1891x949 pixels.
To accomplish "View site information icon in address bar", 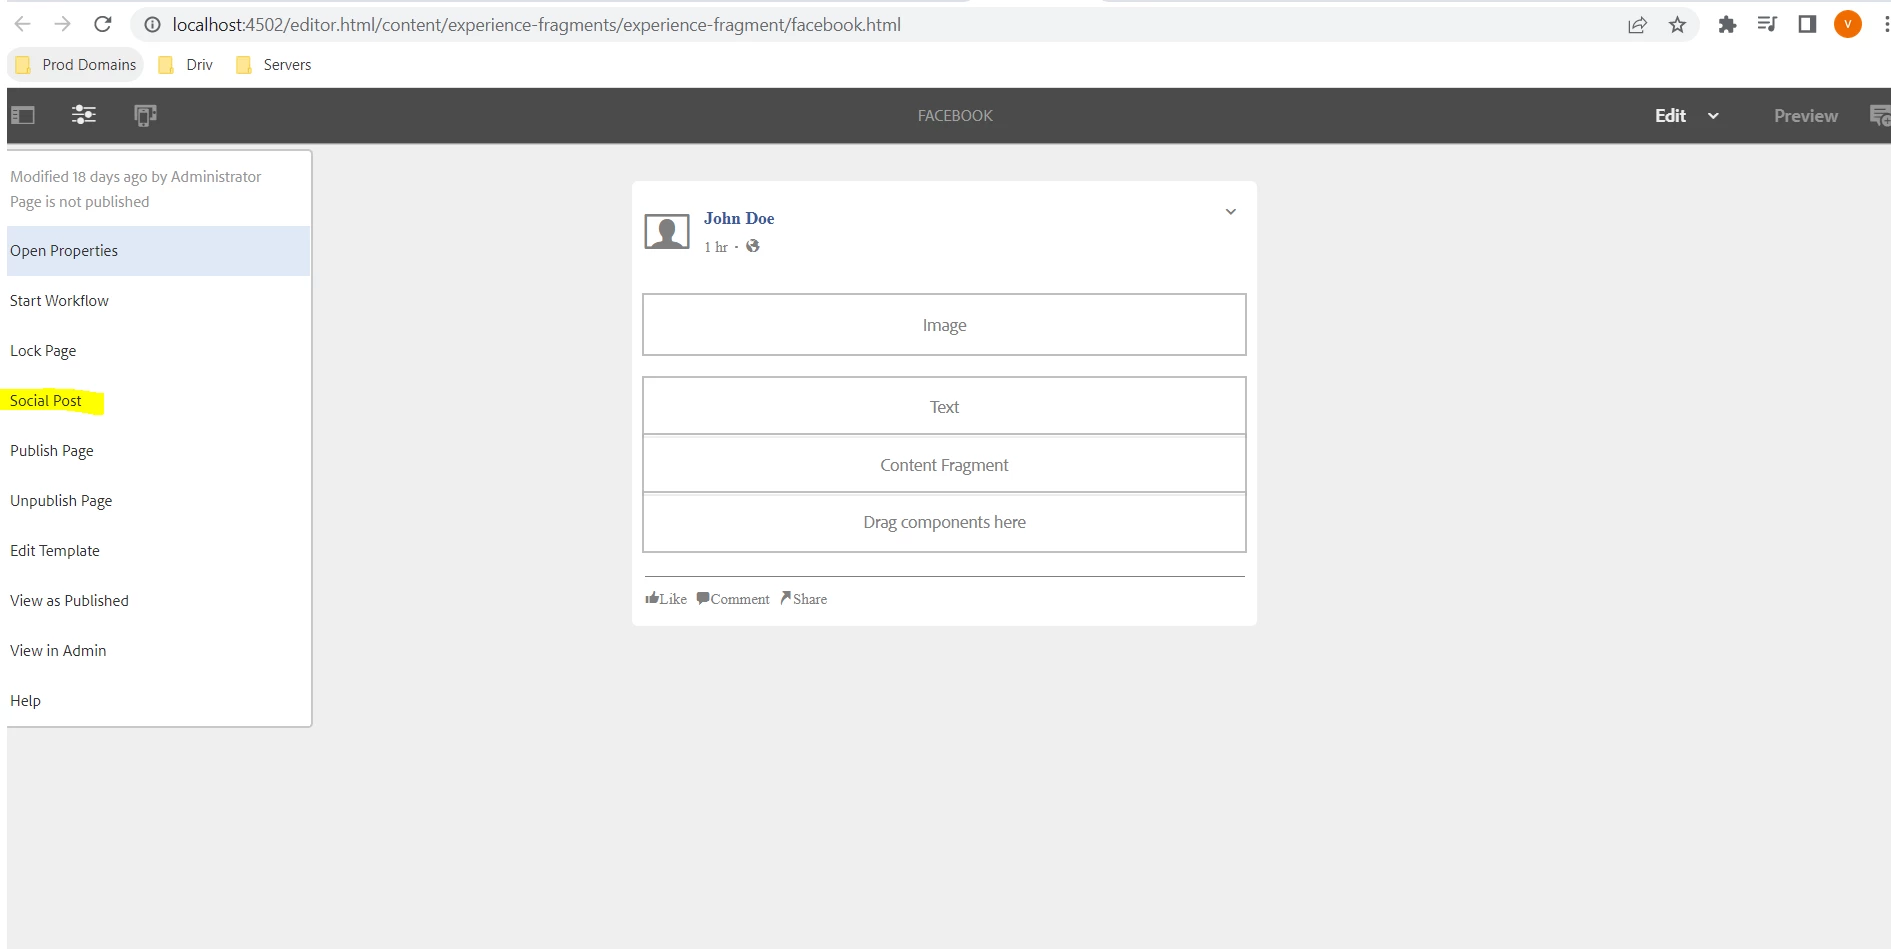I will 152,25.
